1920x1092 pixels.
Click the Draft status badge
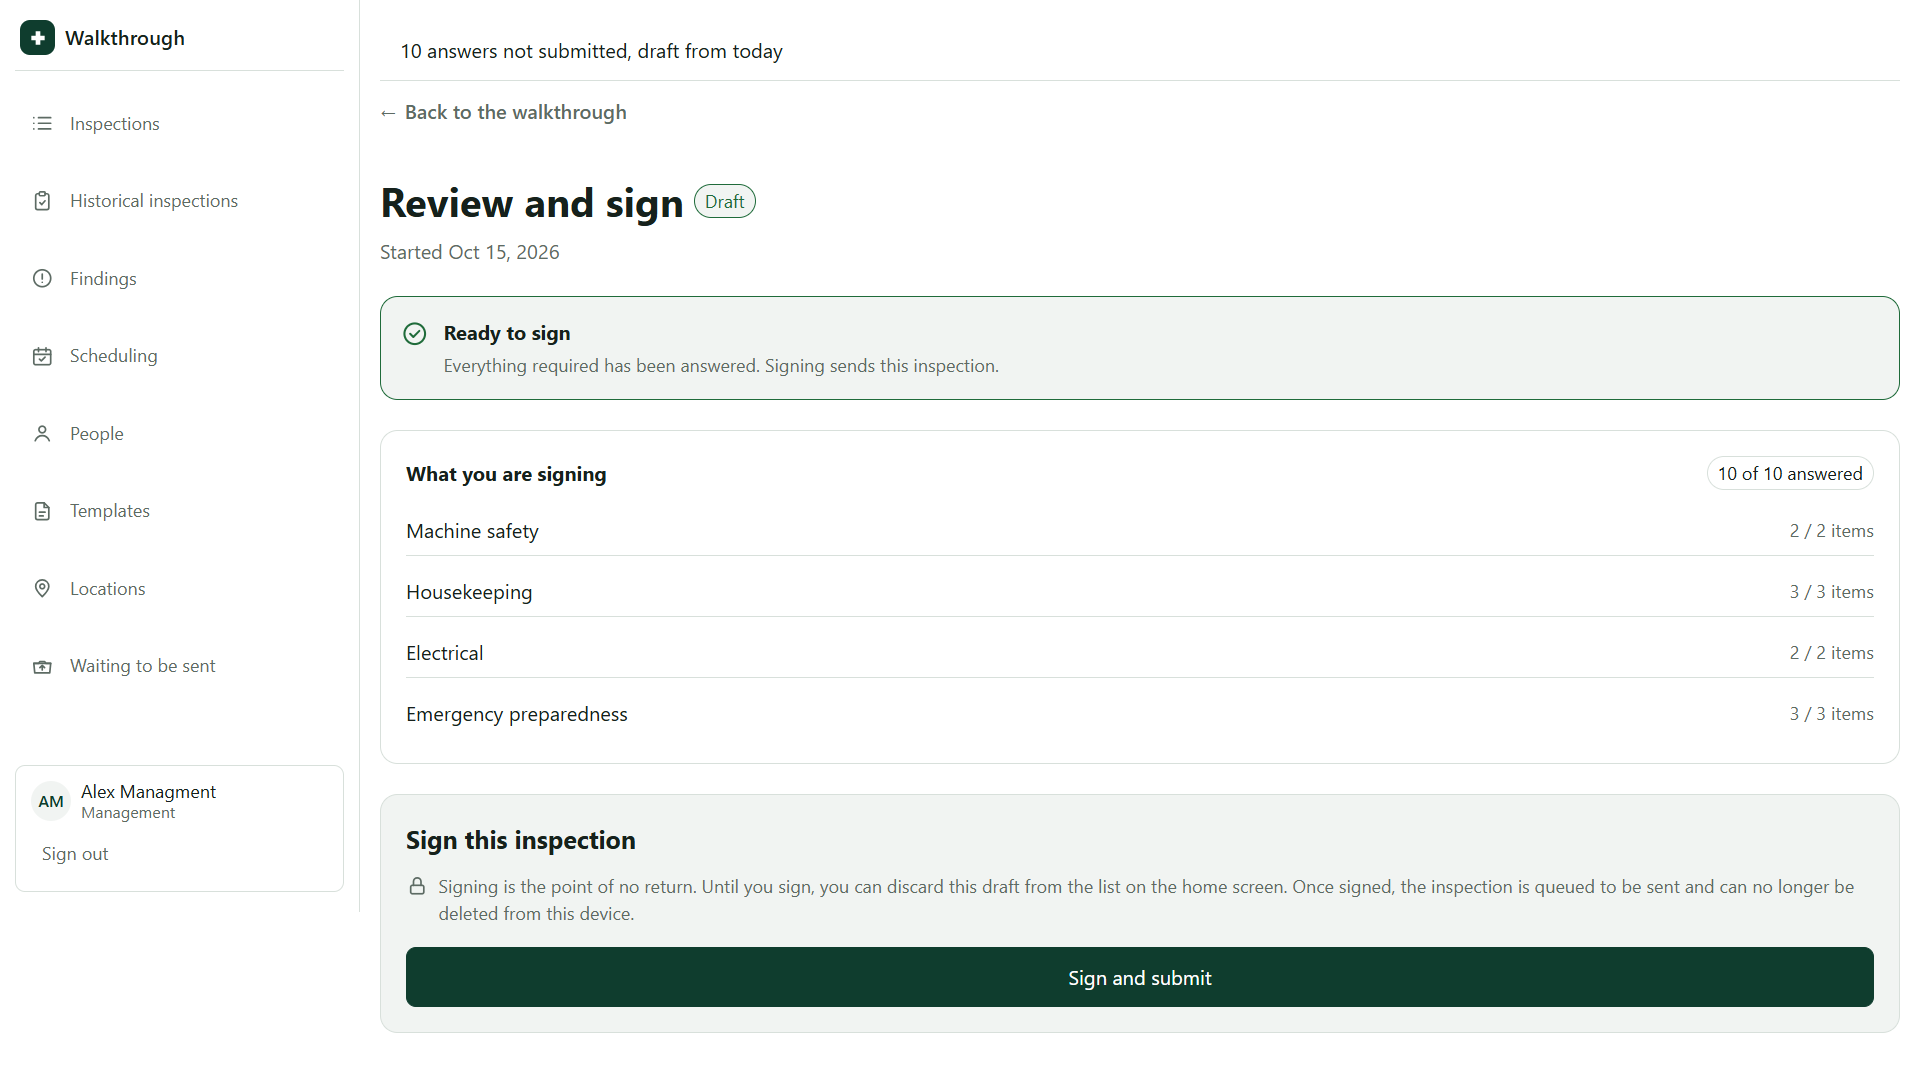coord(724,201)
